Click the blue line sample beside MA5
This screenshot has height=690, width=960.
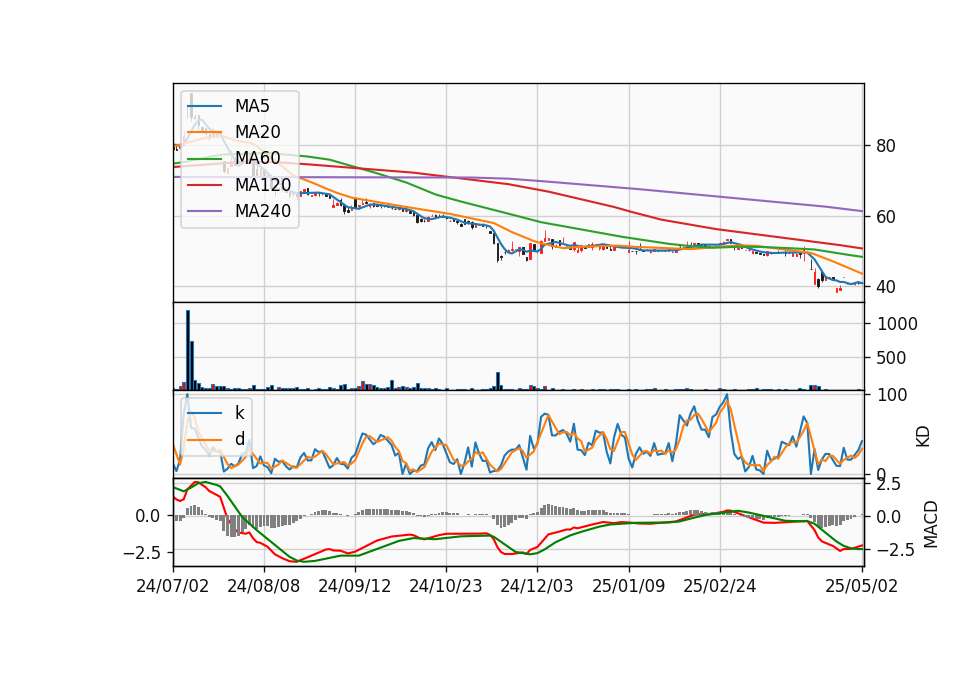point(204,106)
